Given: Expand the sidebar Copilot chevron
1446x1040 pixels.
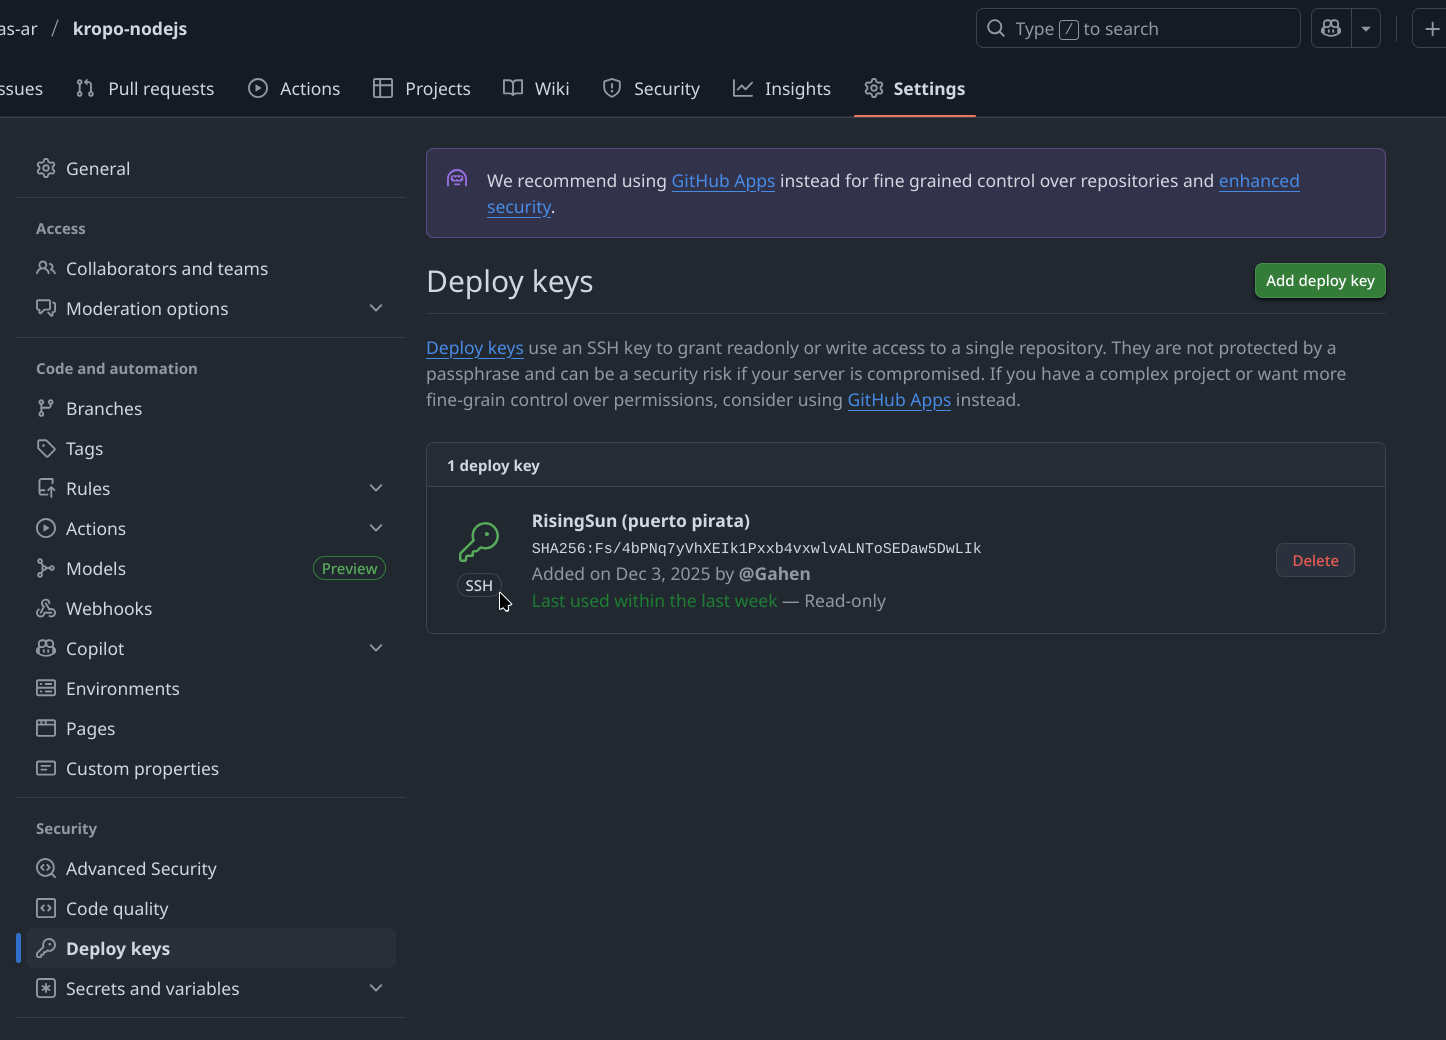Looking at the screenshot, I should tap(376, 648).
